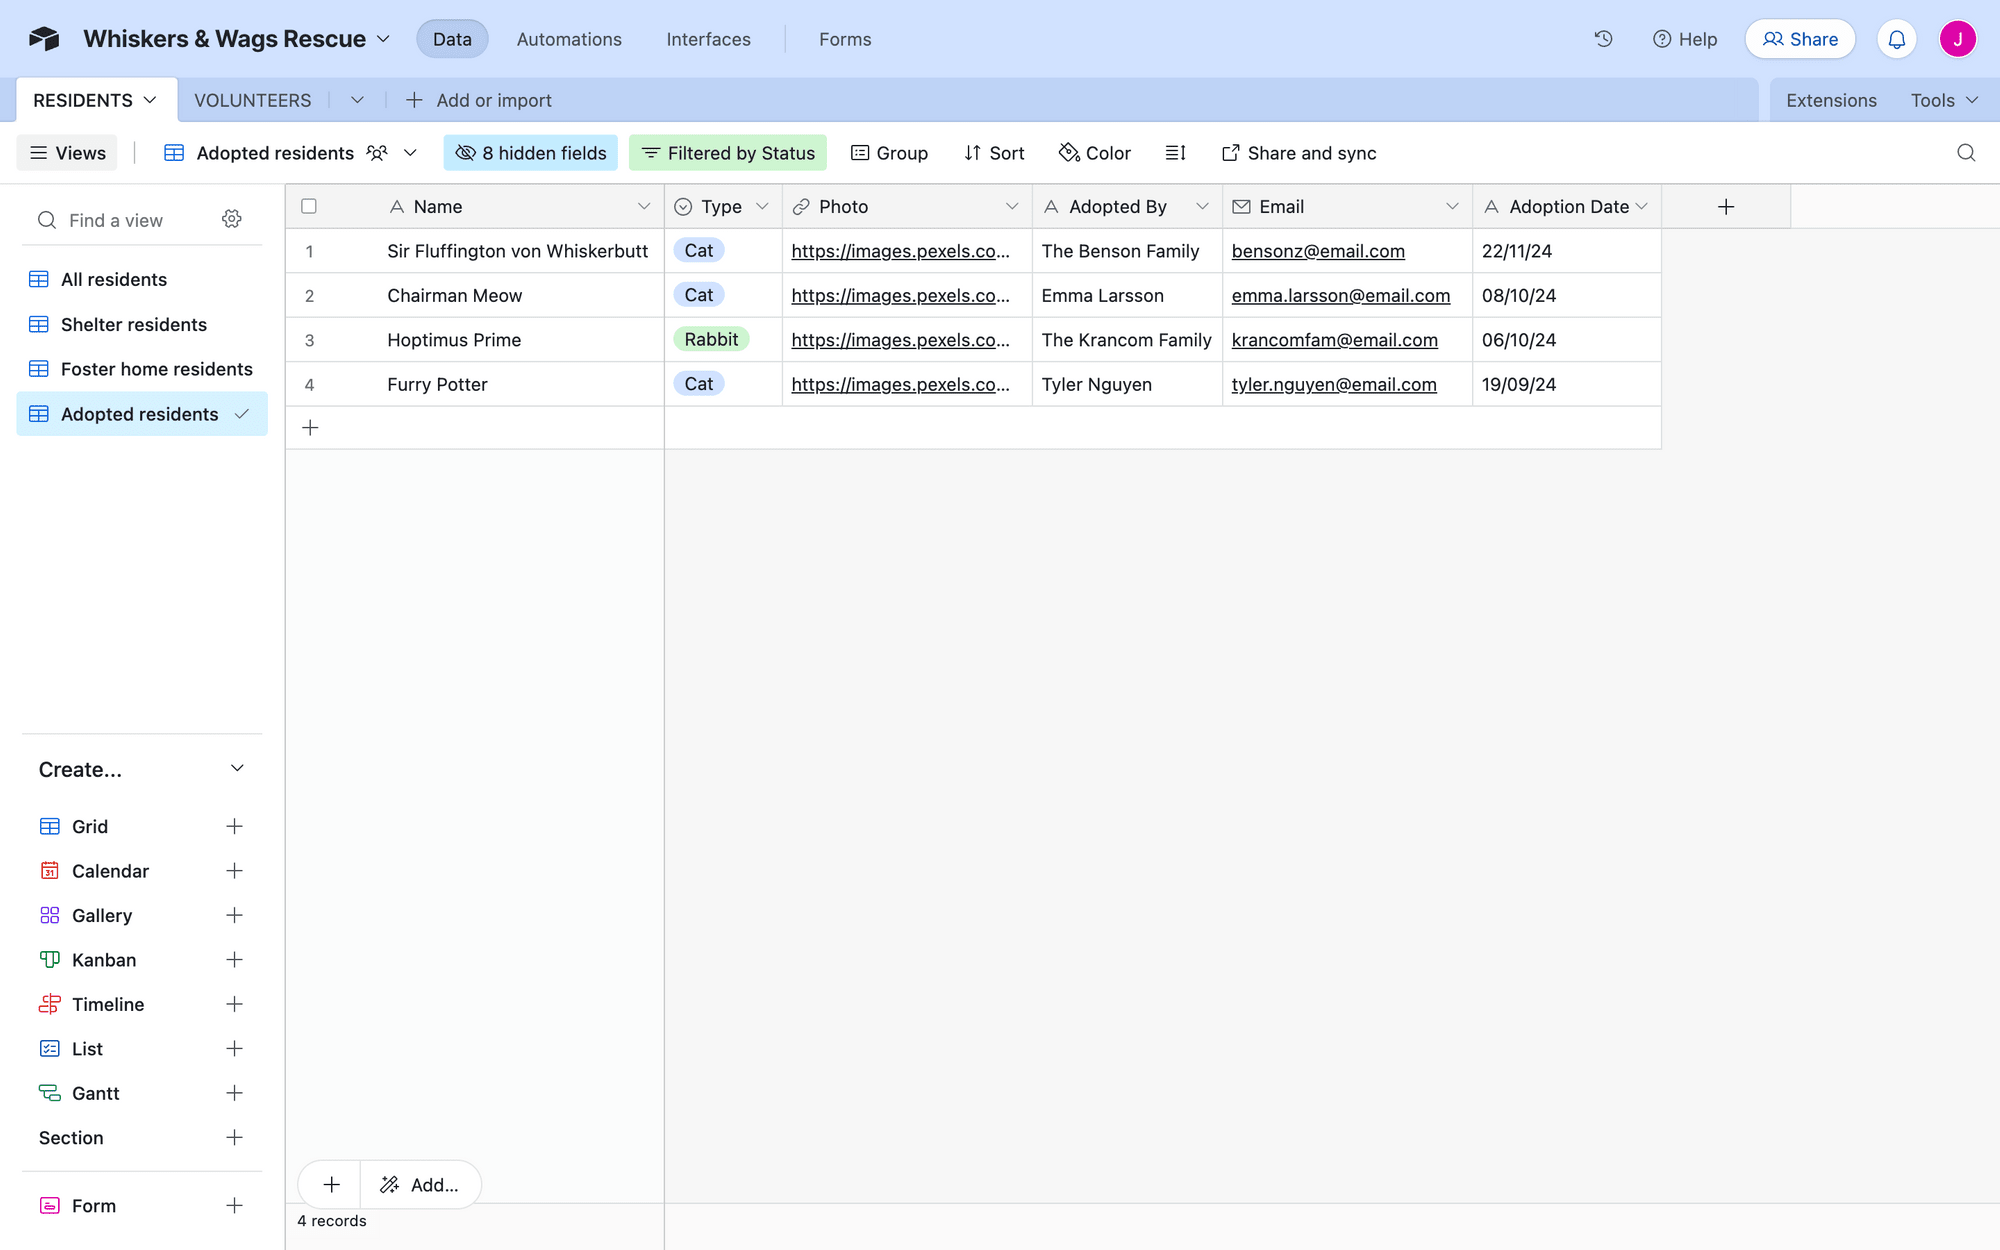Image resolution: width=2000 pixels, height=1250 pixels.
Task: Select the VOLUNTEERS tab
Action: (x=252, y=99)
